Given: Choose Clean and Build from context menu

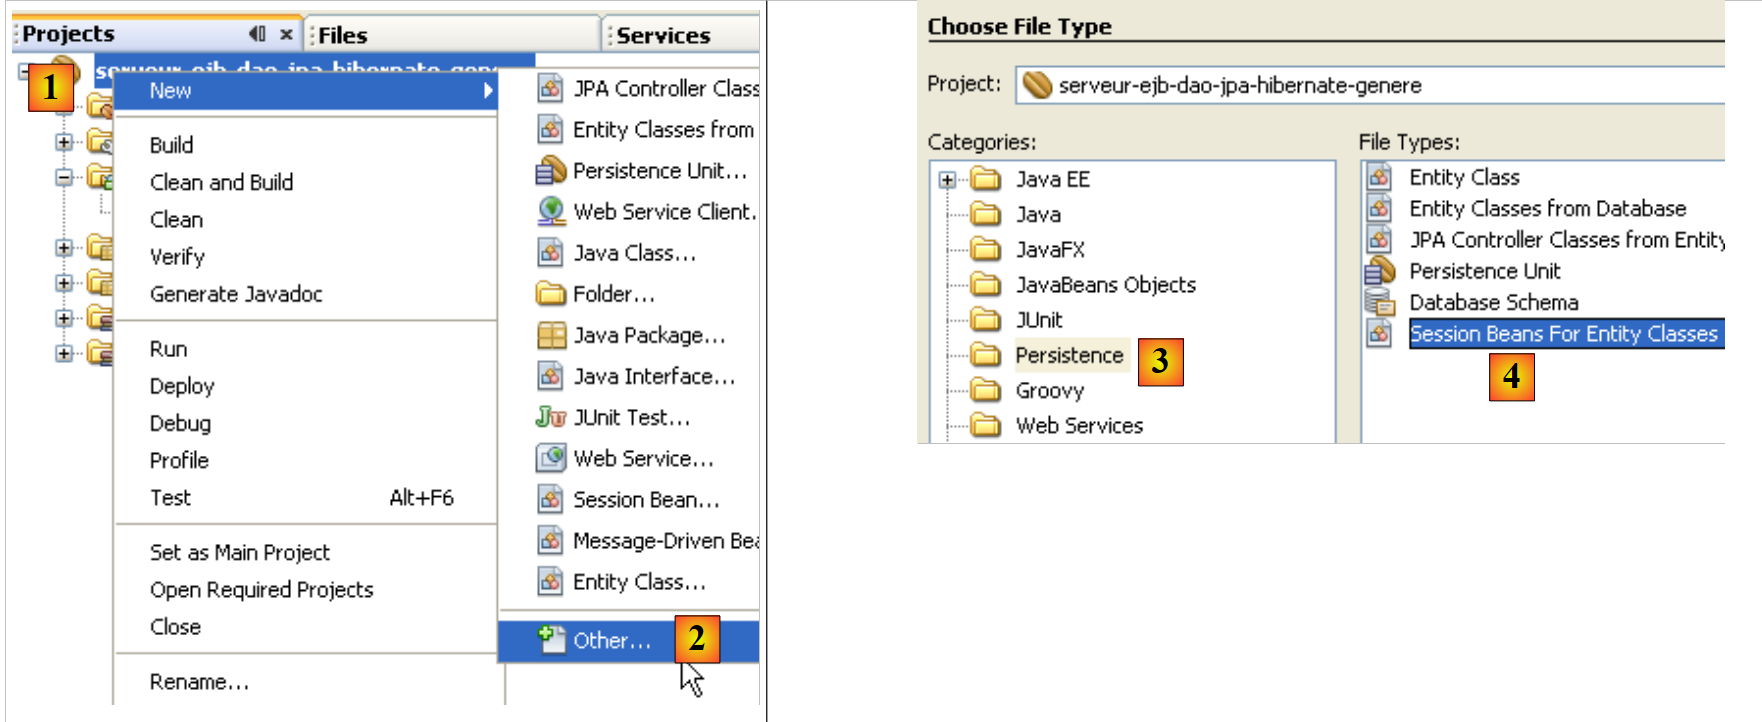Looking at the screenshot, I should (221, 182).
